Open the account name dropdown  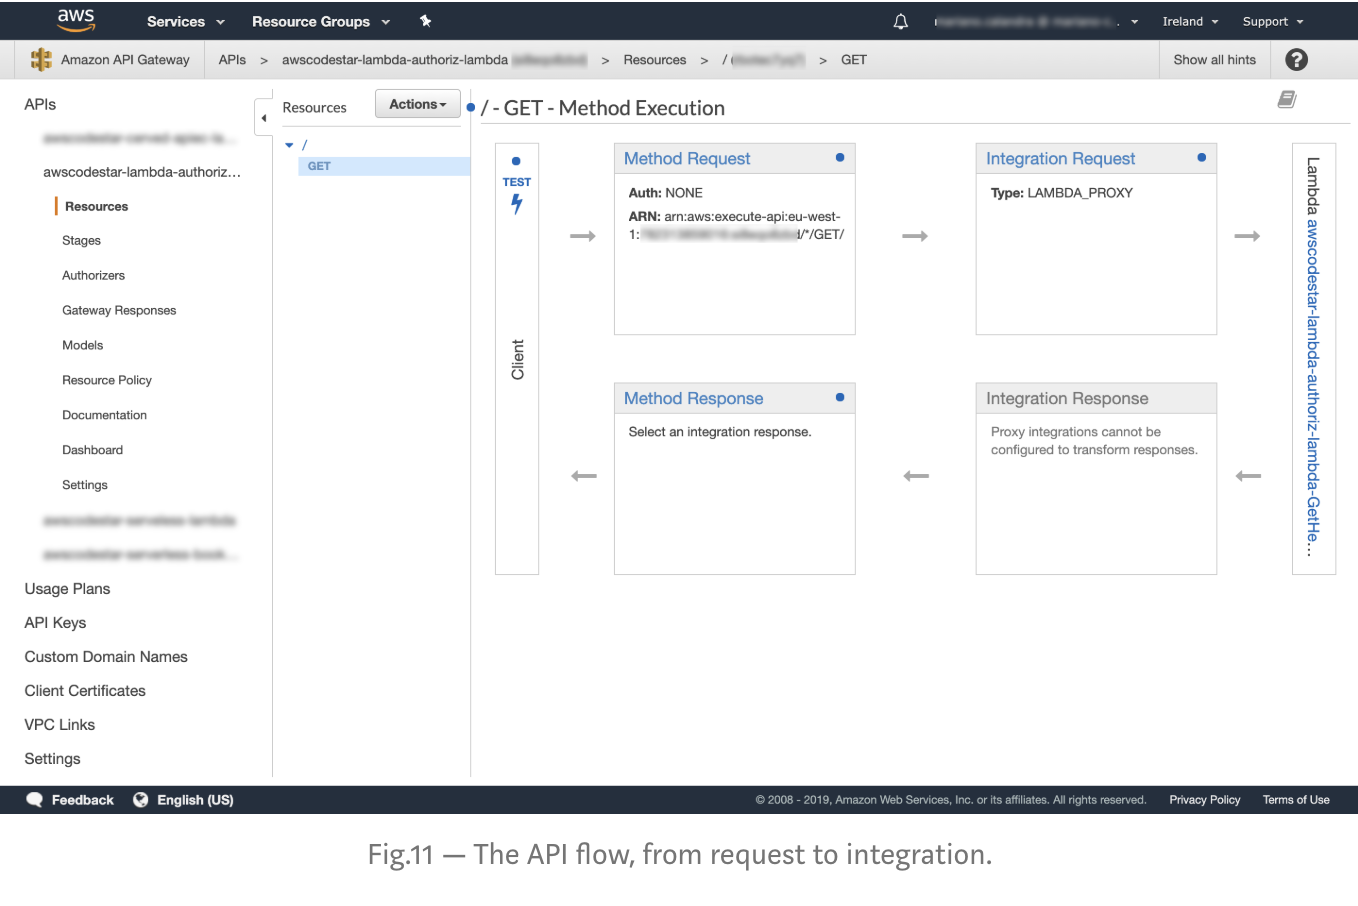[x=1036, y=21]
